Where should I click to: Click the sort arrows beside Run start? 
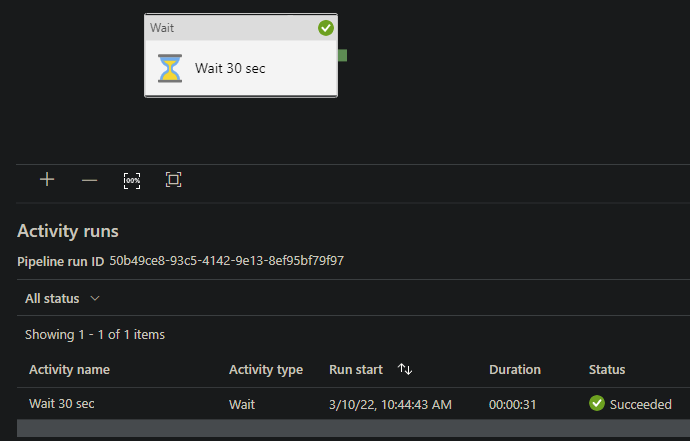point(405,369)
